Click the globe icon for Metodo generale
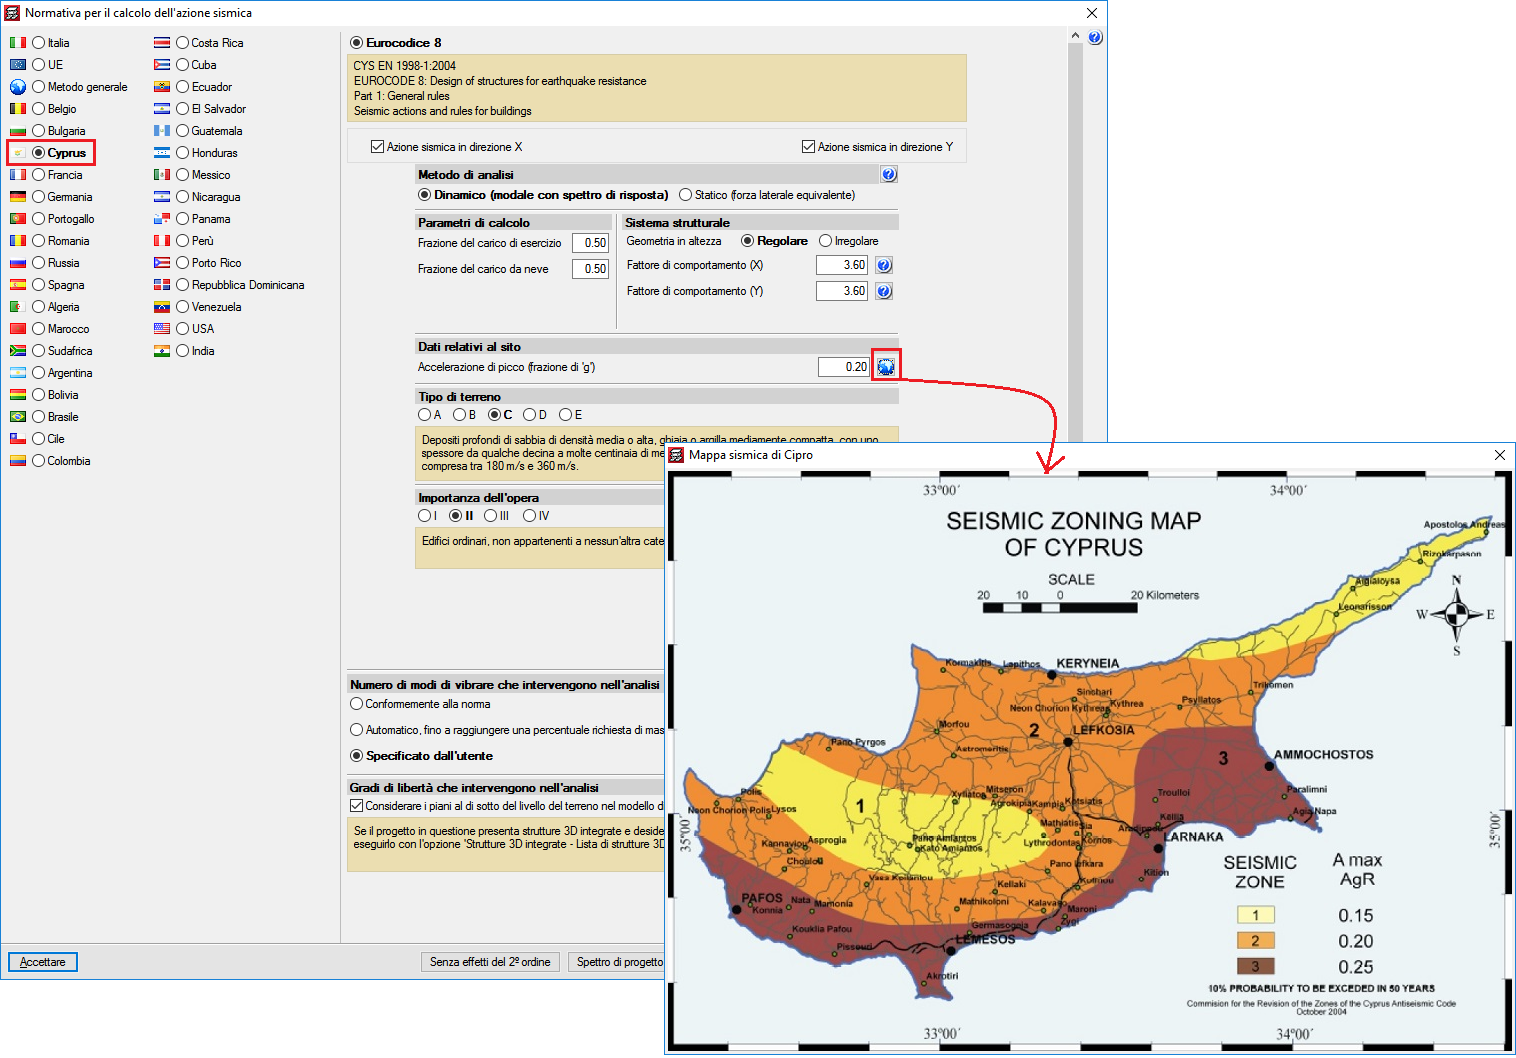This screenshot has height=1058, width=1516. [18, 87]
